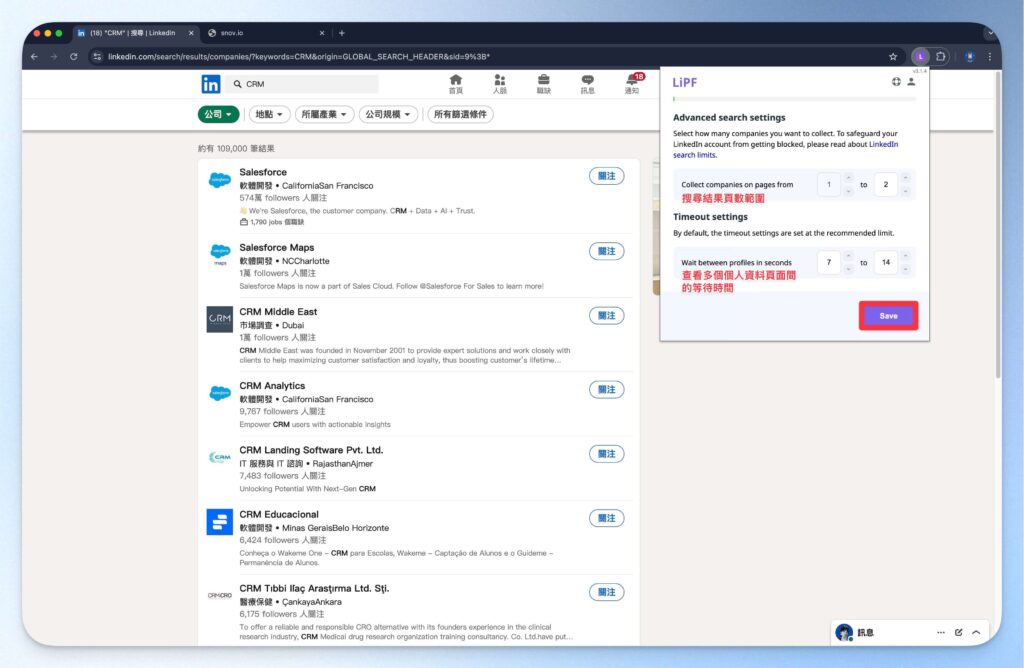Compose a new message in messaging bar
The height and width of the screenshot is (668, 1024).
(x=958, y=632)
